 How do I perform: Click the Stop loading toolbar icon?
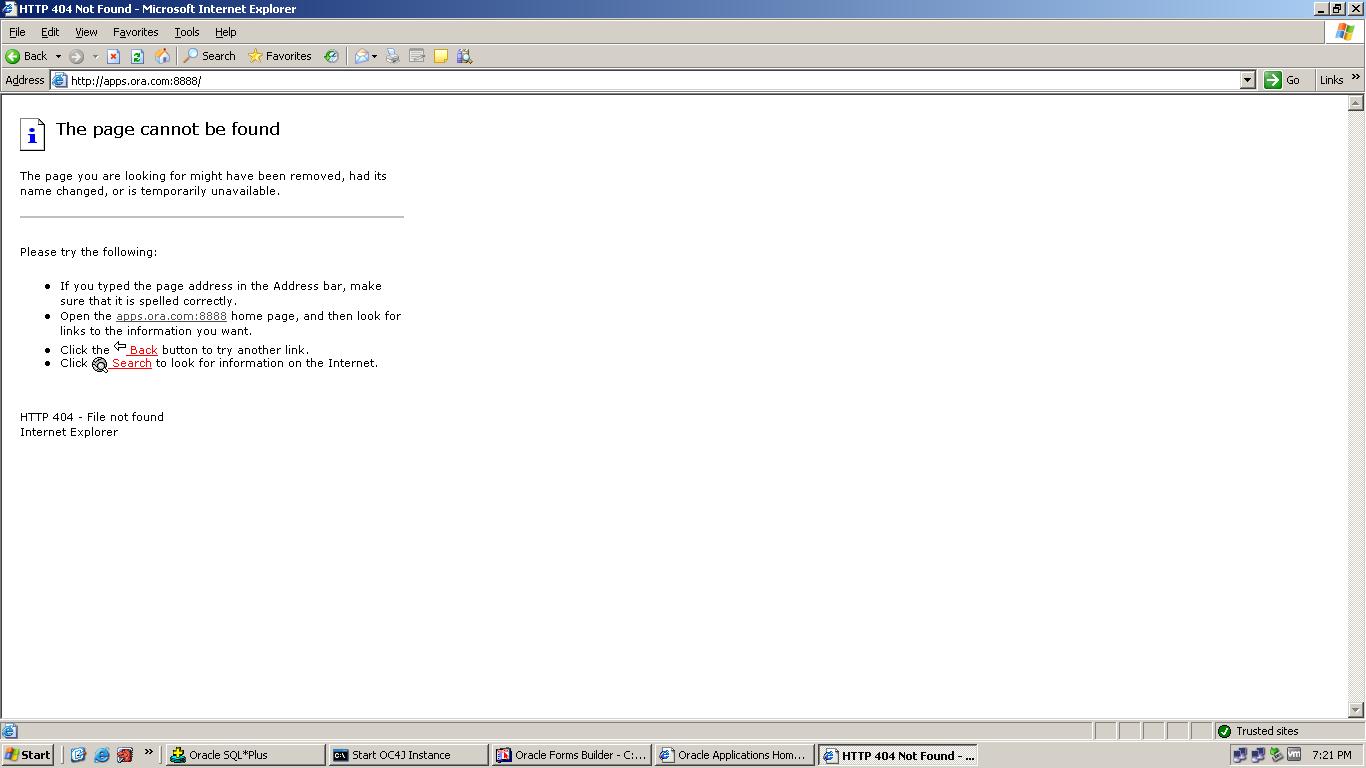pyautogui.click(x=114, y=56)
